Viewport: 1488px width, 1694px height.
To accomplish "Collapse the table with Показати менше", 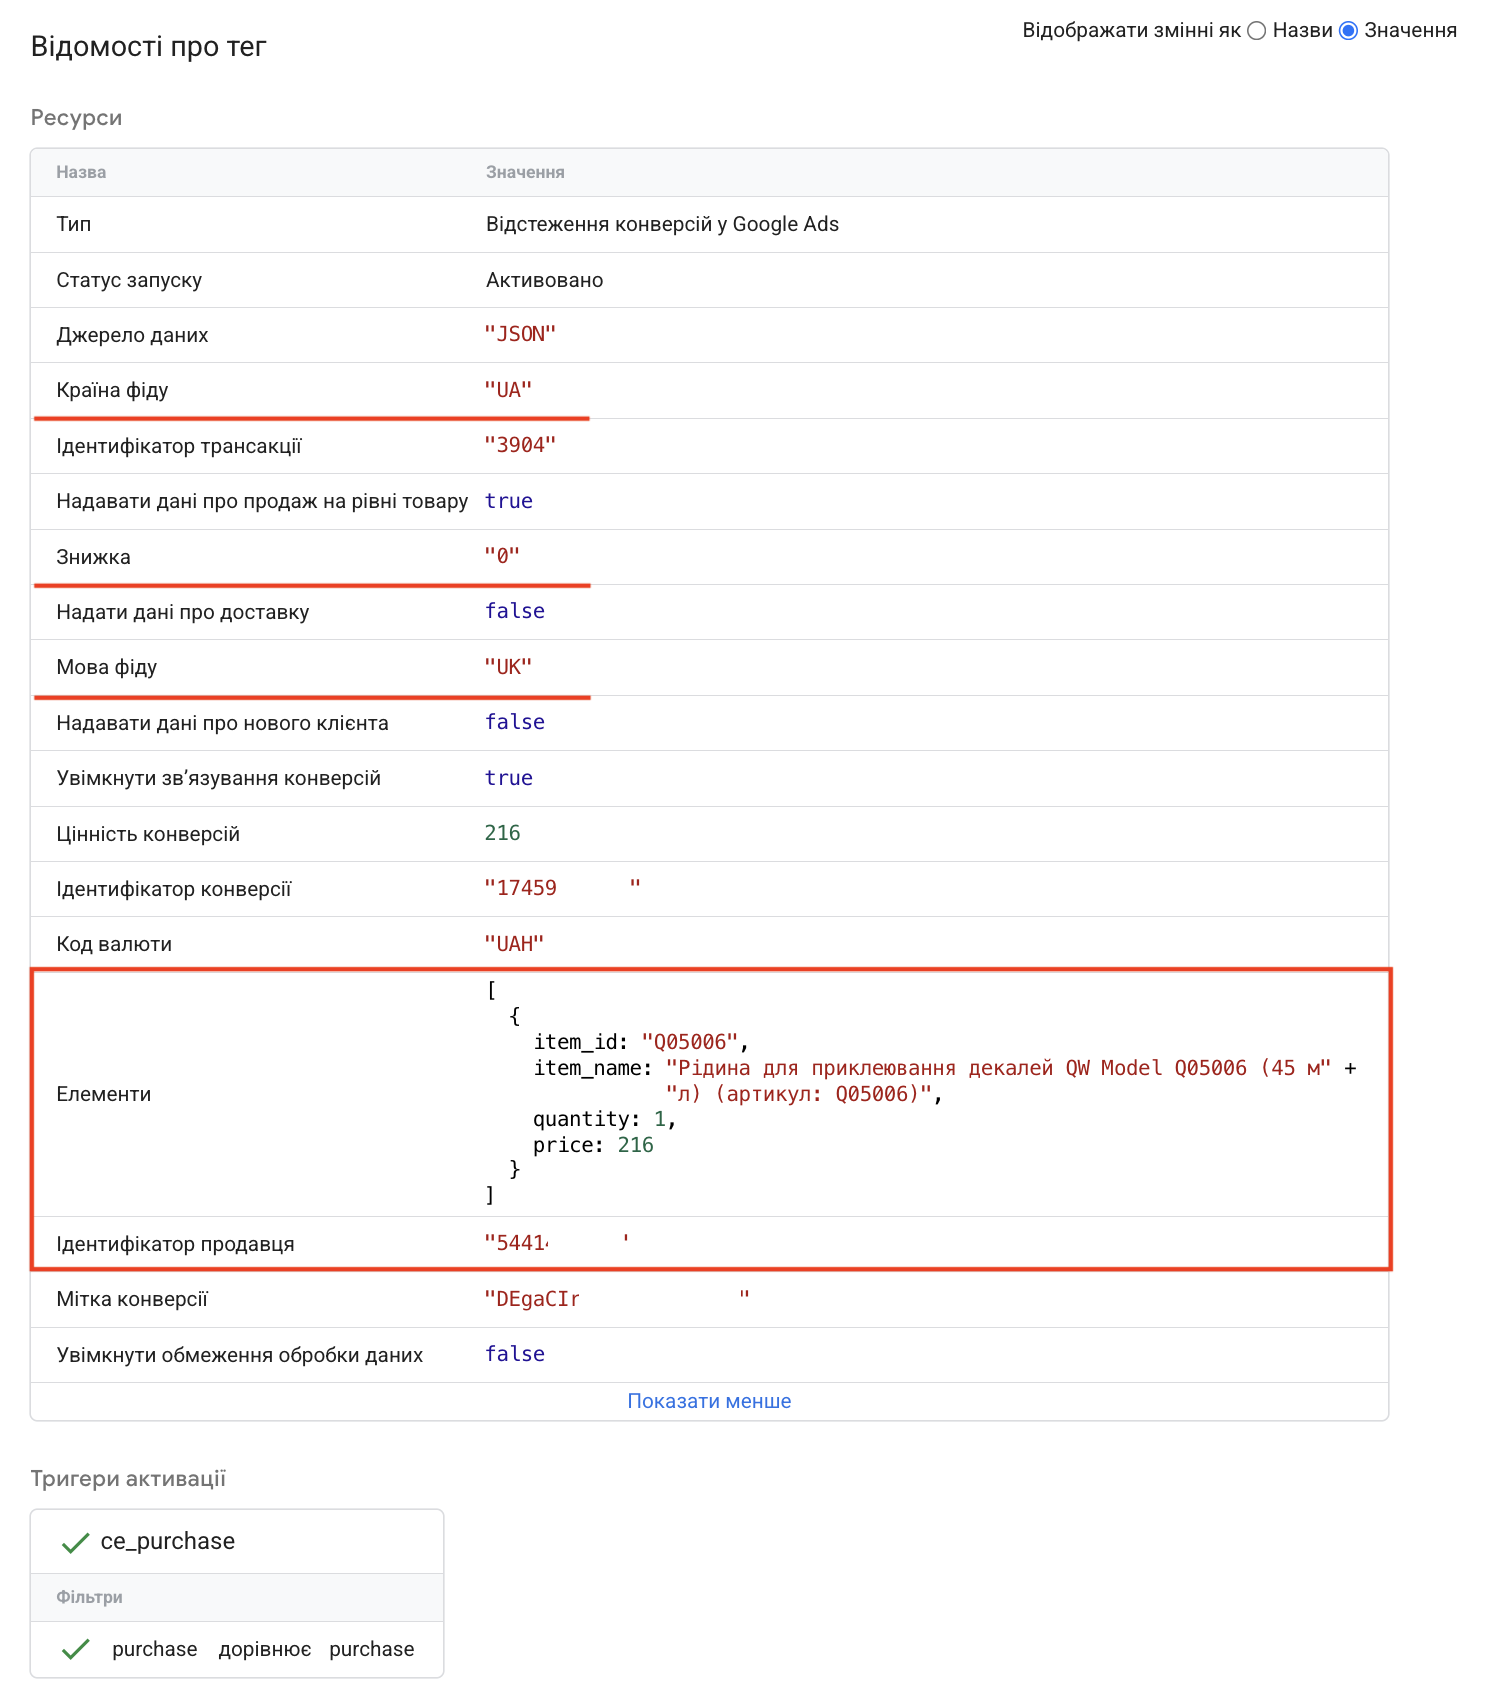I will (709, 1401).
